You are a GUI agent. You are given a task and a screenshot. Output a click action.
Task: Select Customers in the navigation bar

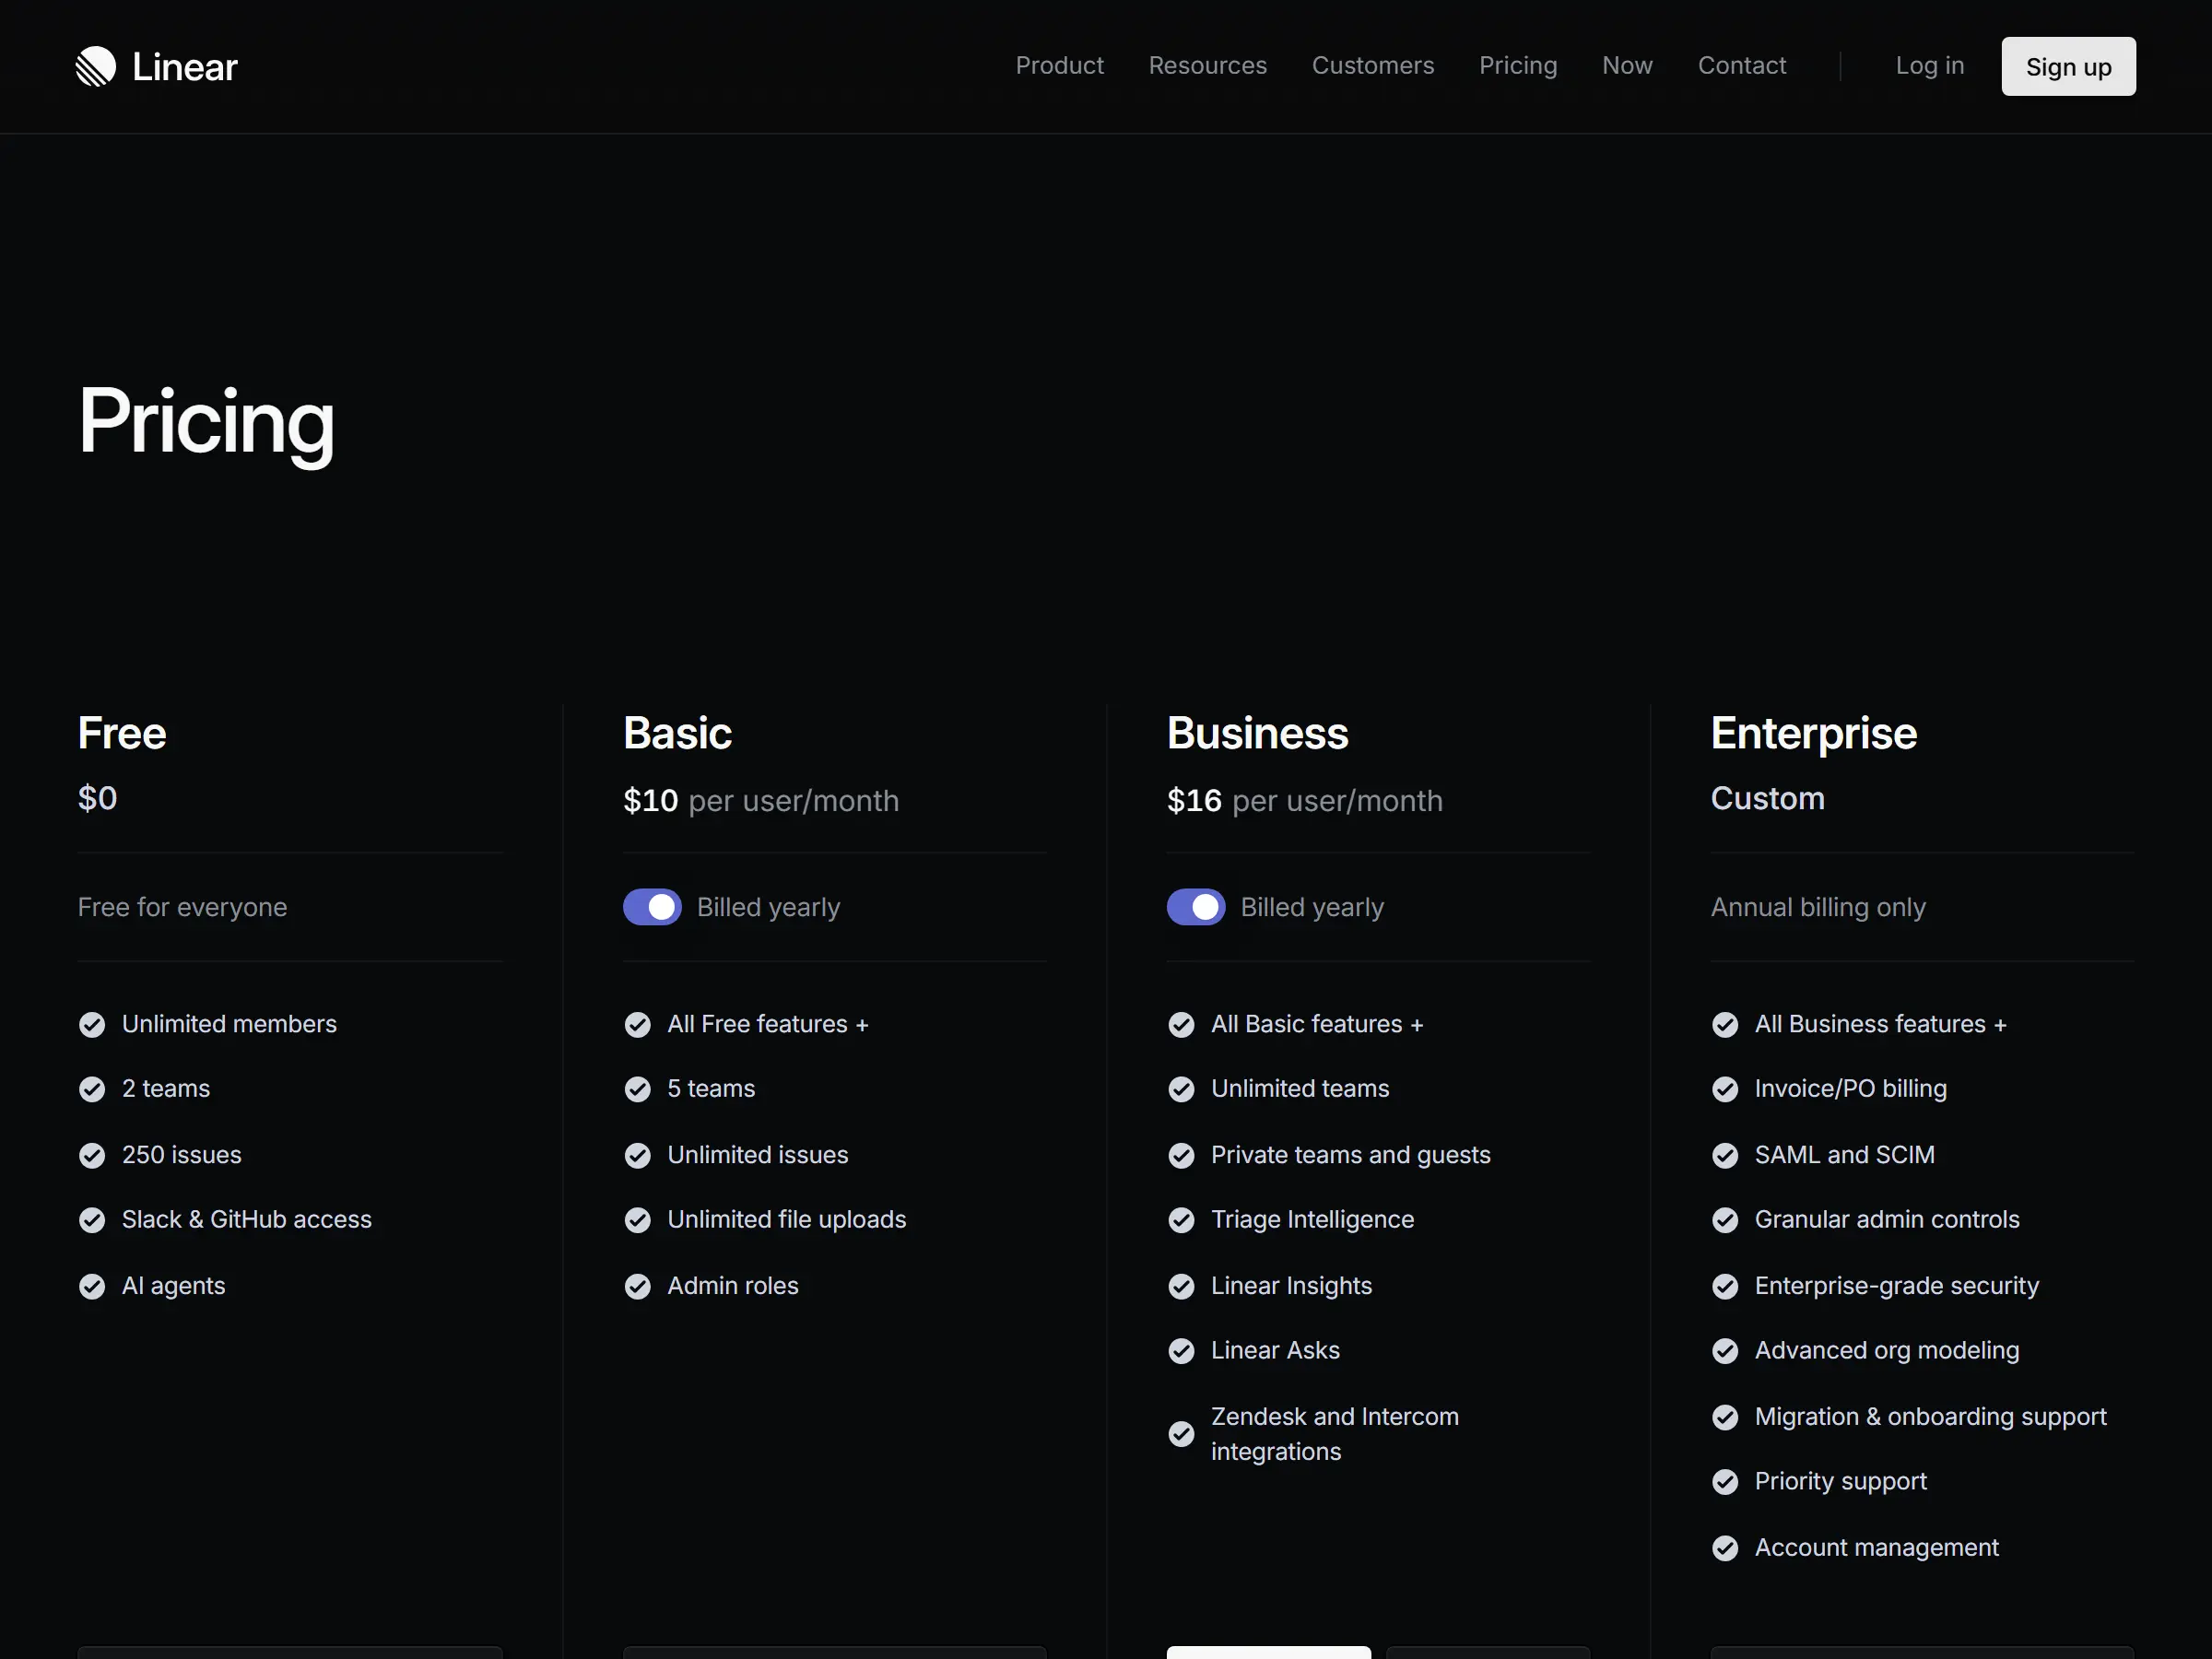click(1372, 66)
